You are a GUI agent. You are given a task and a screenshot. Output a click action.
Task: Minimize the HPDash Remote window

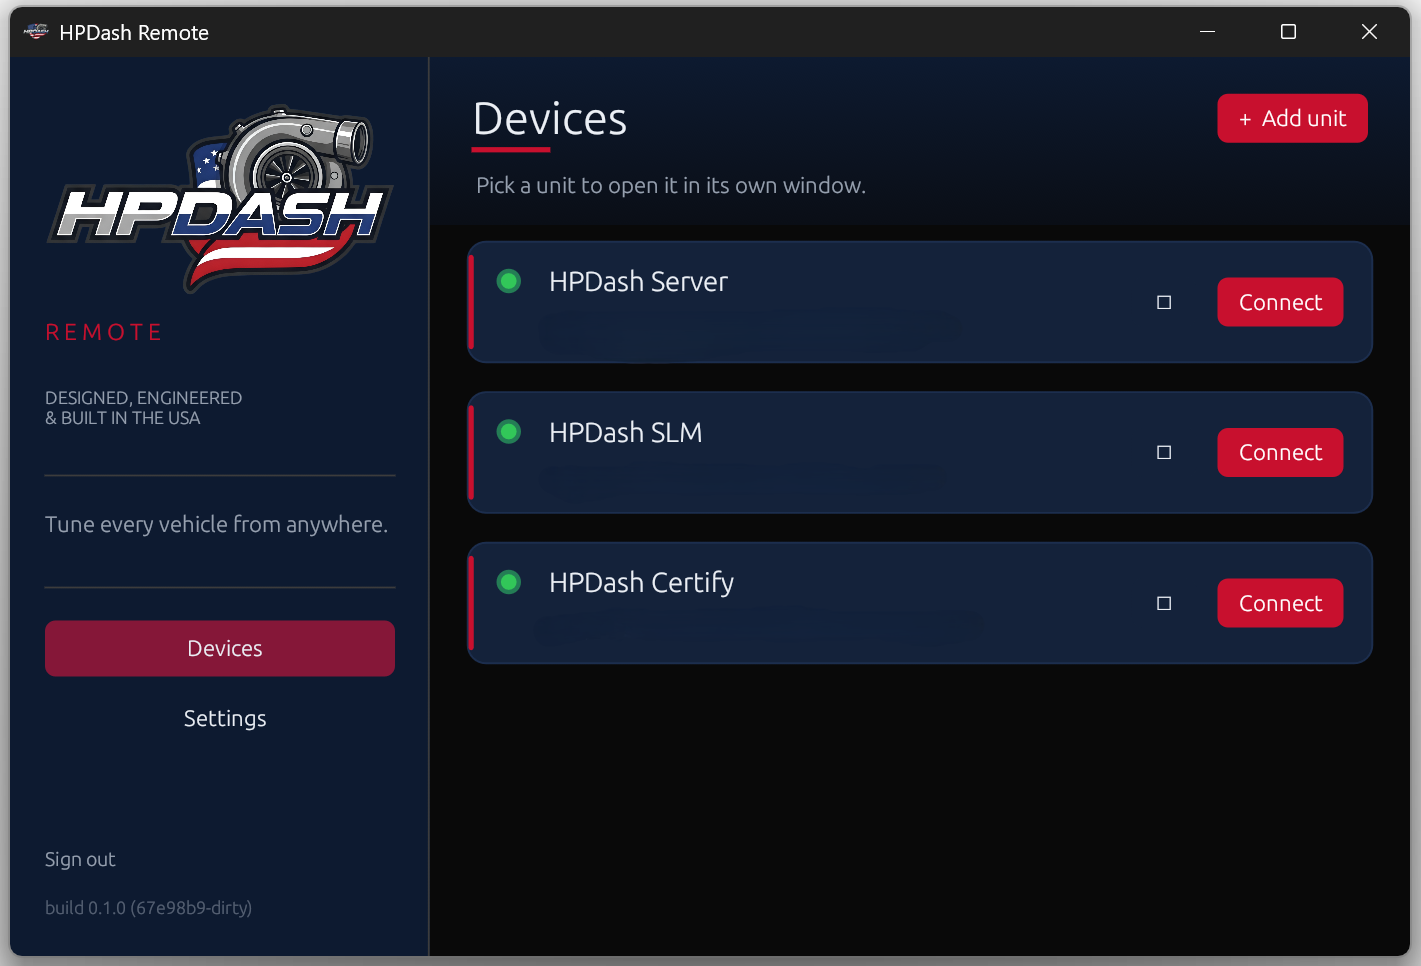pos(1207,32)
